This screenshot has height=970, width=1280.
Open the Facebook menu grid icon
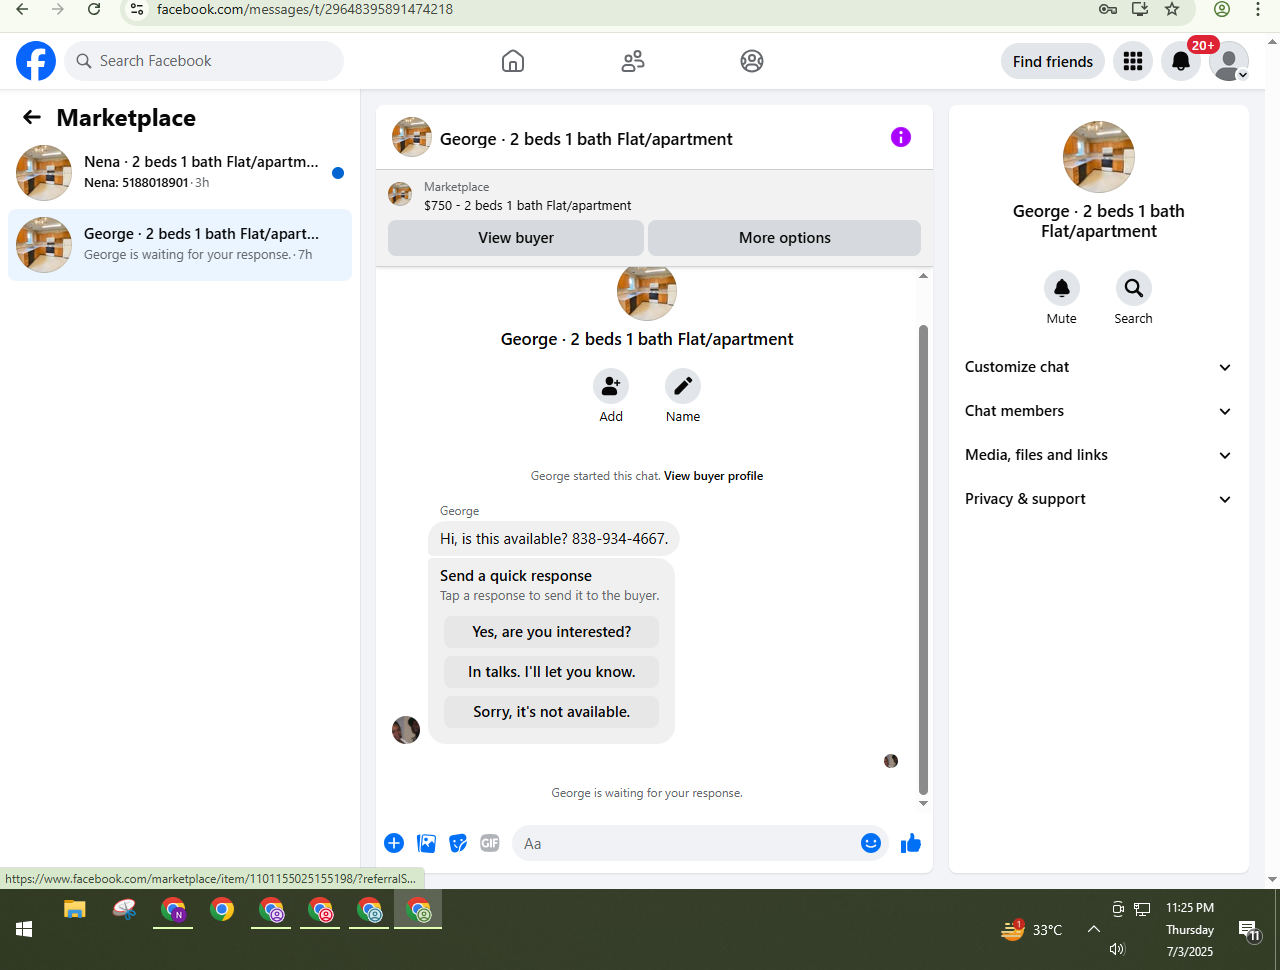pyautogui.click(x=1133, y=61)
